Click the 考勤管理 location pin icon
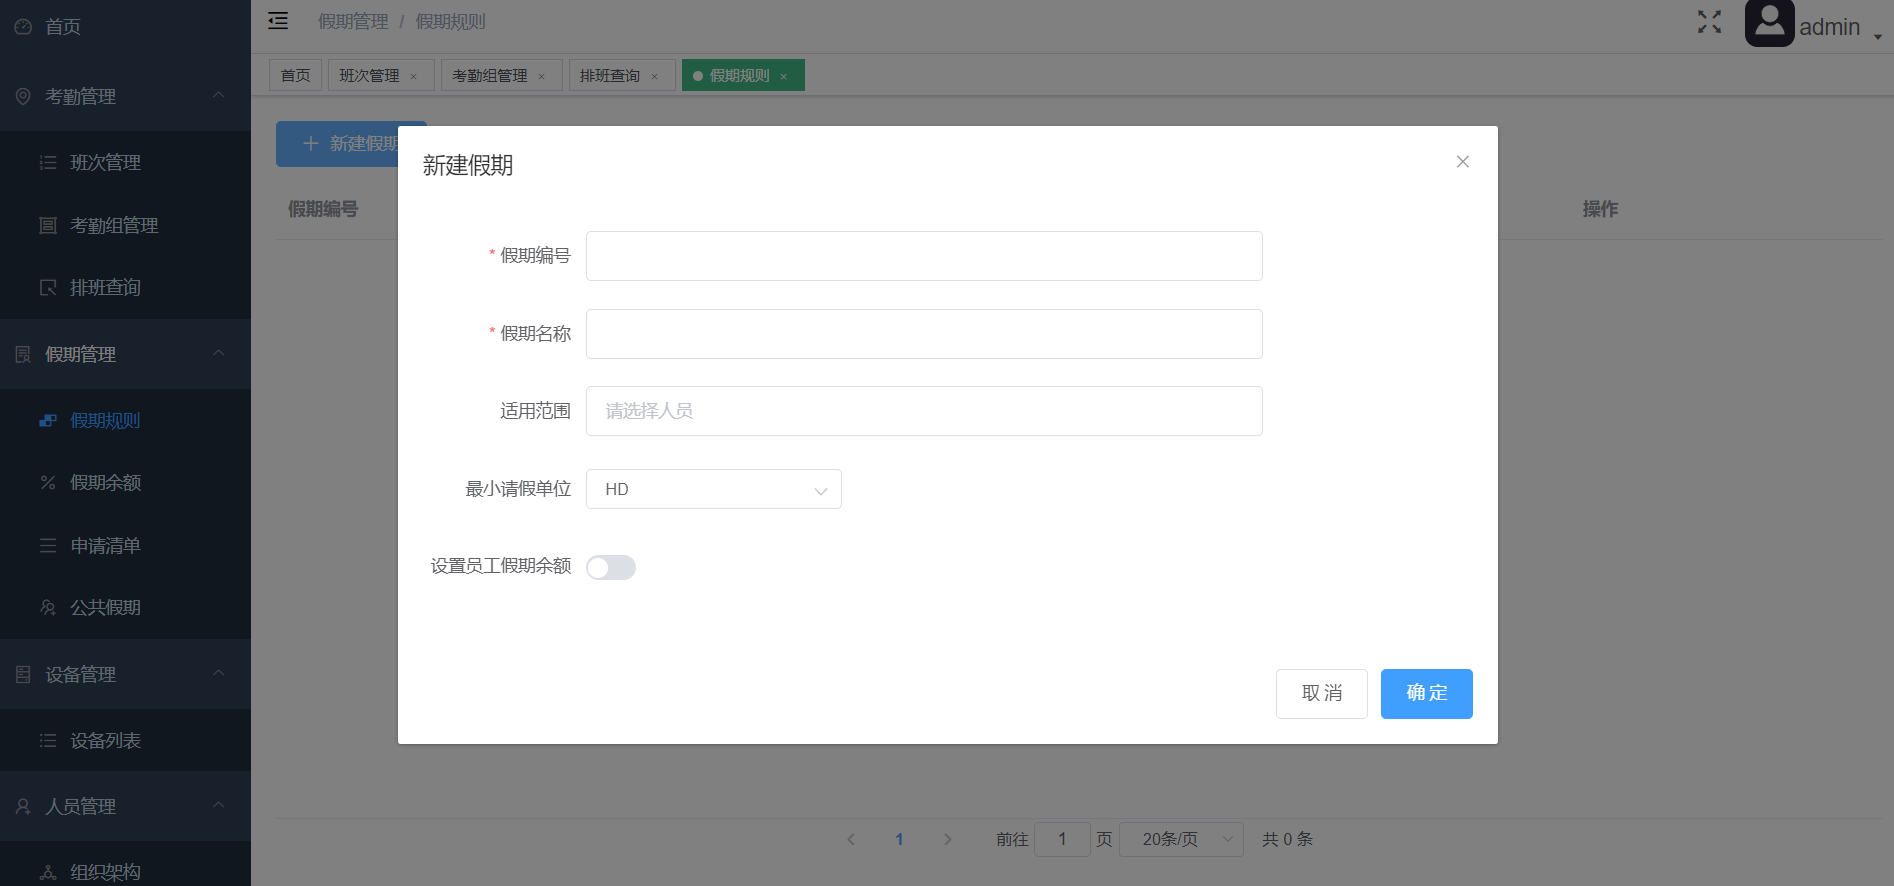The height and width of the screenshot is (886, 1894). (23, 97)
